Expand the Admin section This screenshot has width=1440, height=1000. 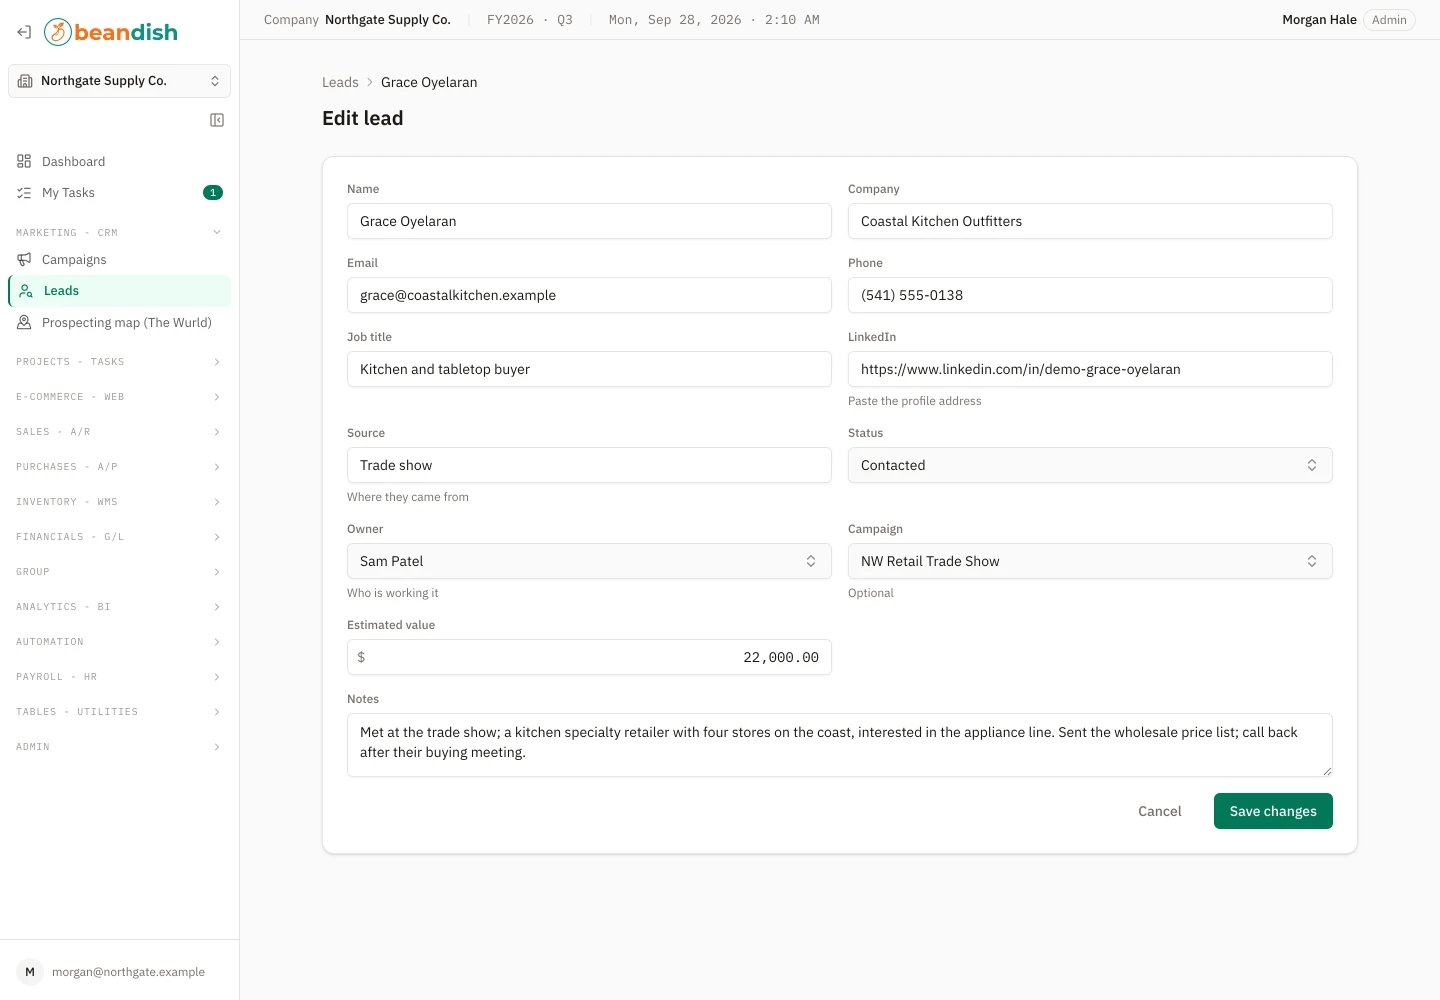pos(119,747)
